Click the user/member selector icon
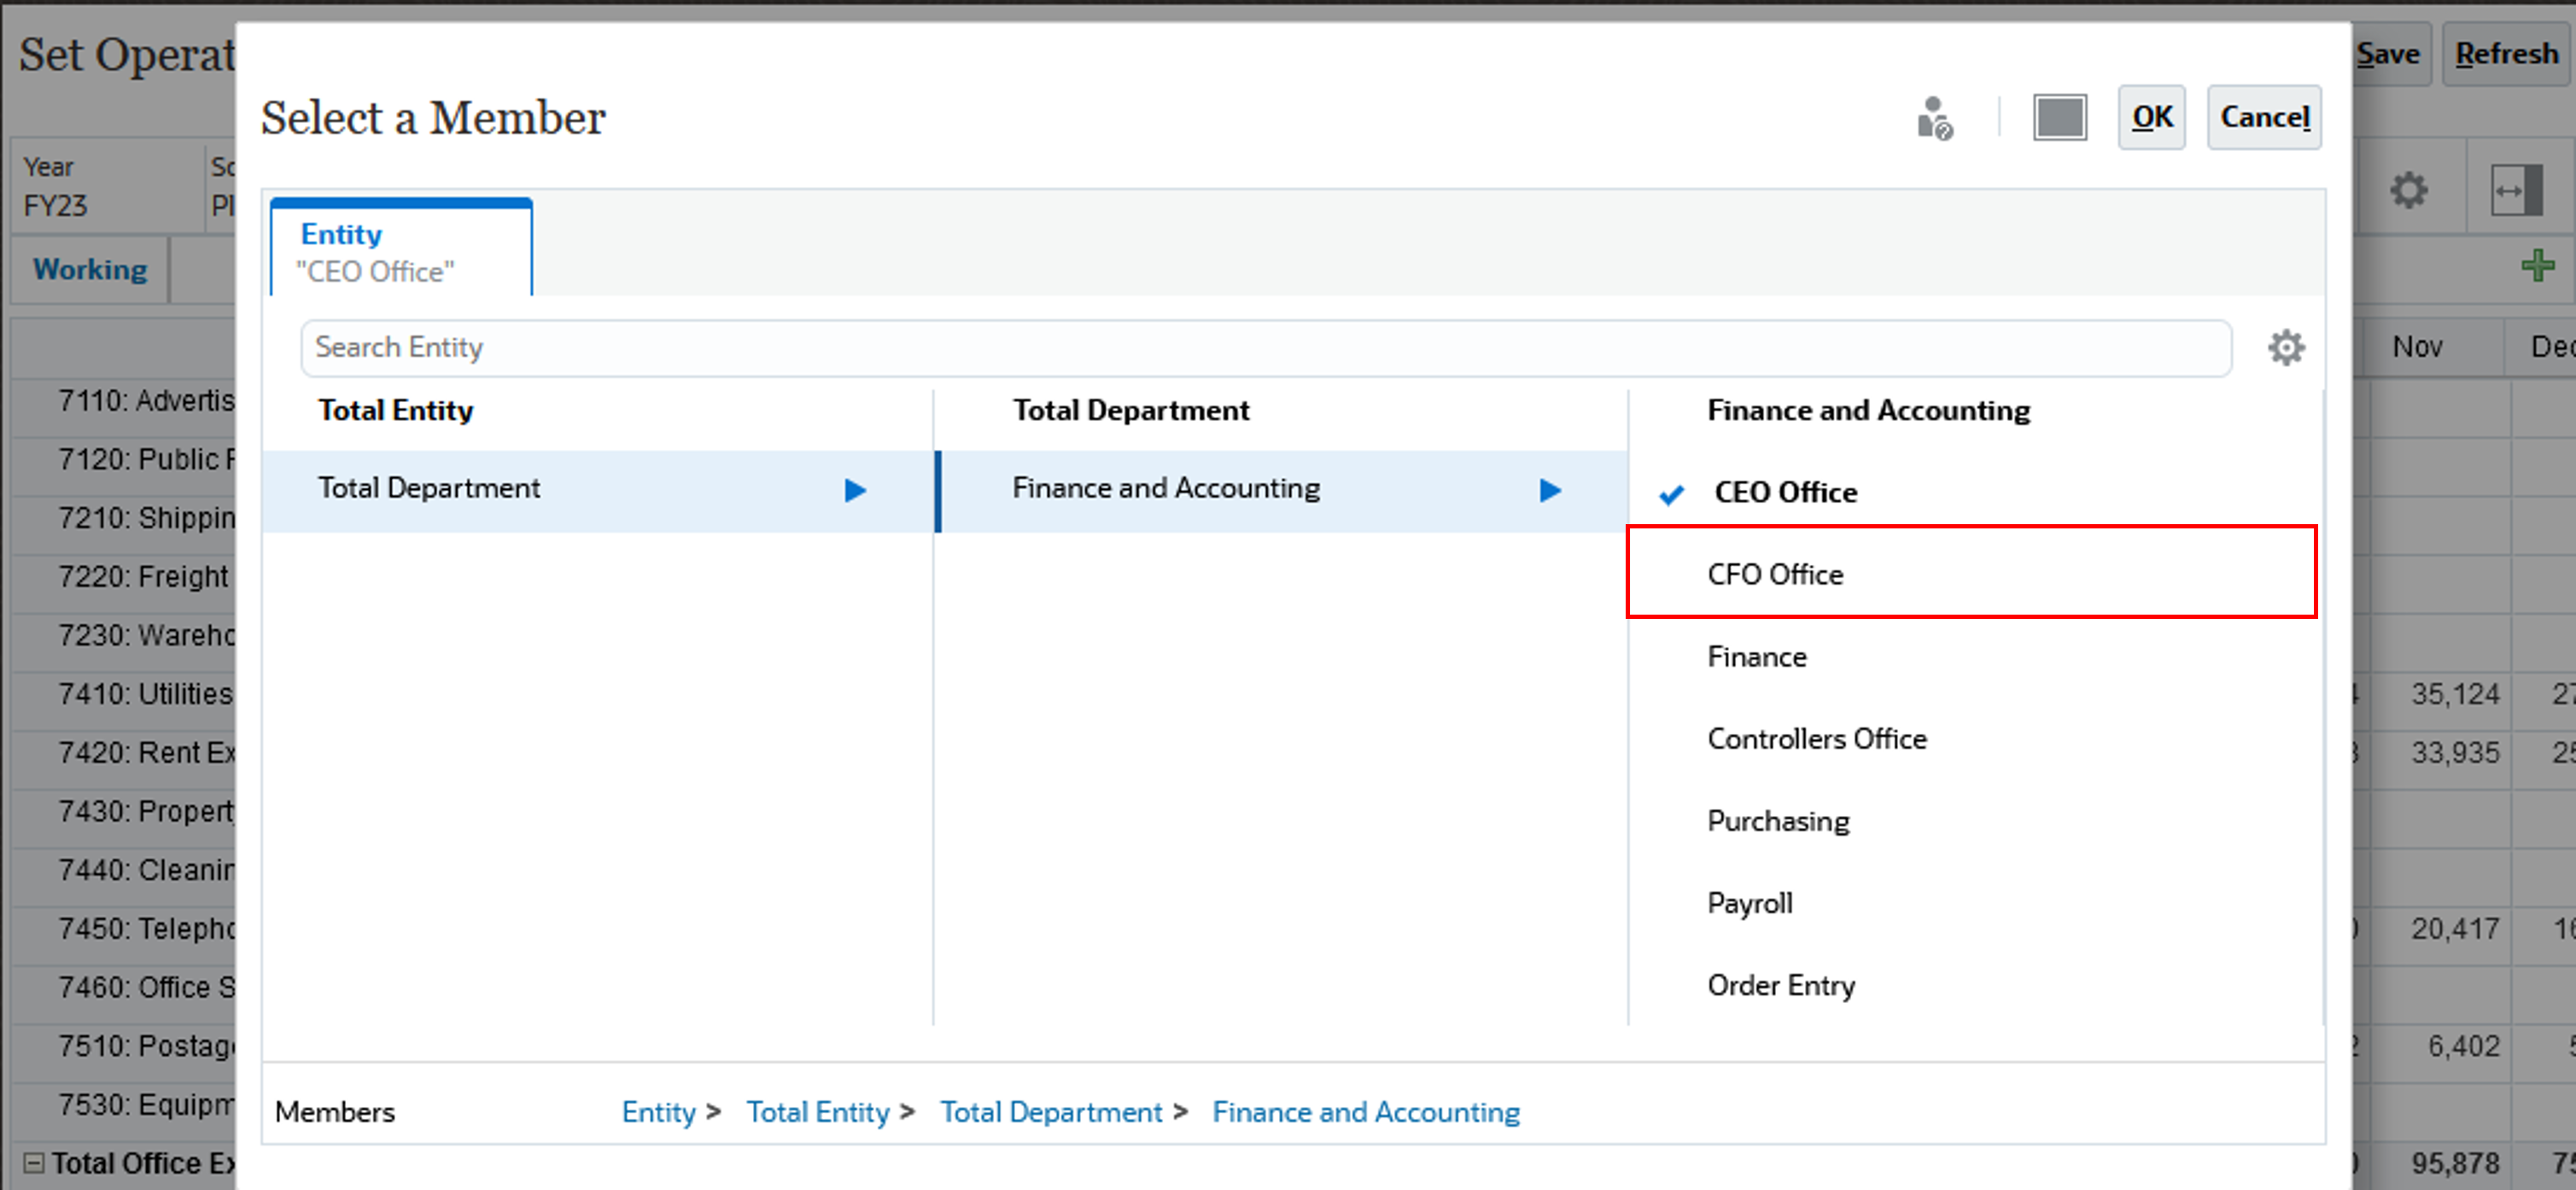 1937,117
